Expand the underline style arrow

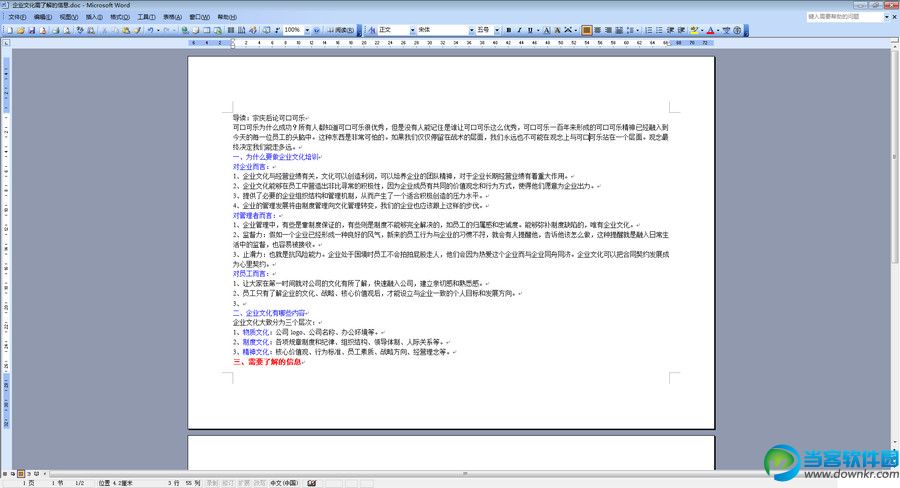point(538,30)
